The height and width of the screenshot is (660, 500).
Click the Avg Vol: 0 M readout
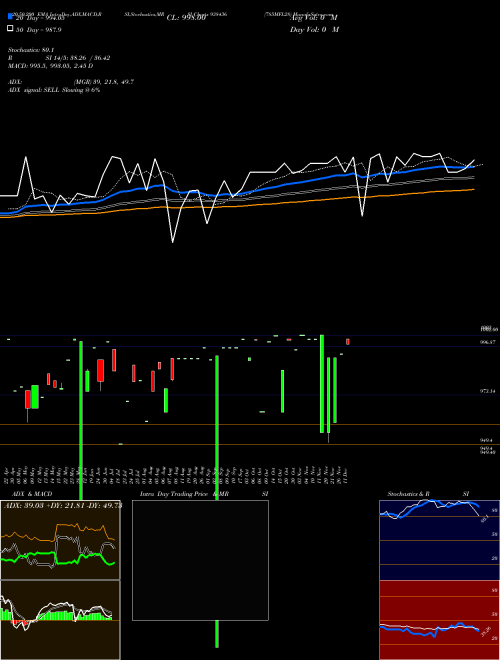point(314,18)
